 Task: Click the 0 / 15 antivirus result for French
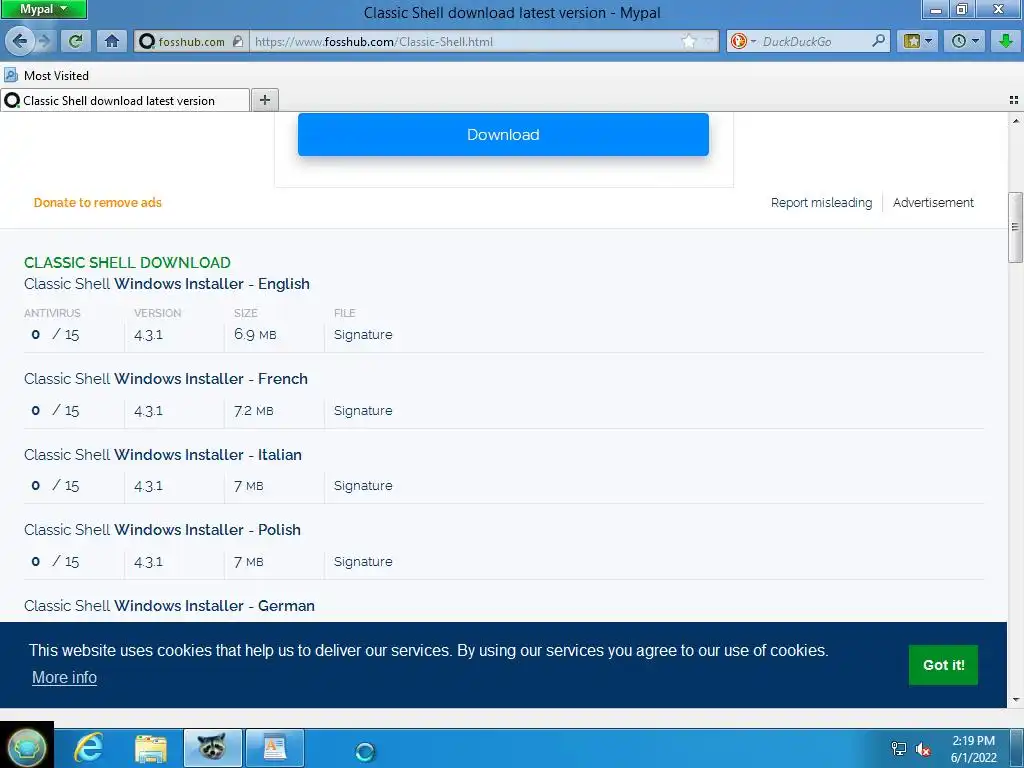coord(55,411)
